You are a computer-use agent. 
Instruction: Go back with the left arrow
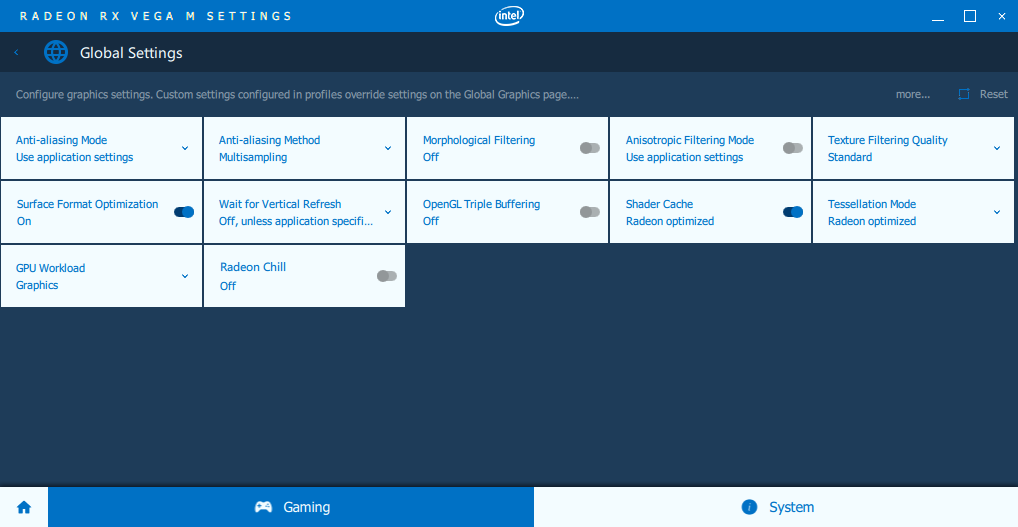click(16, 53)
